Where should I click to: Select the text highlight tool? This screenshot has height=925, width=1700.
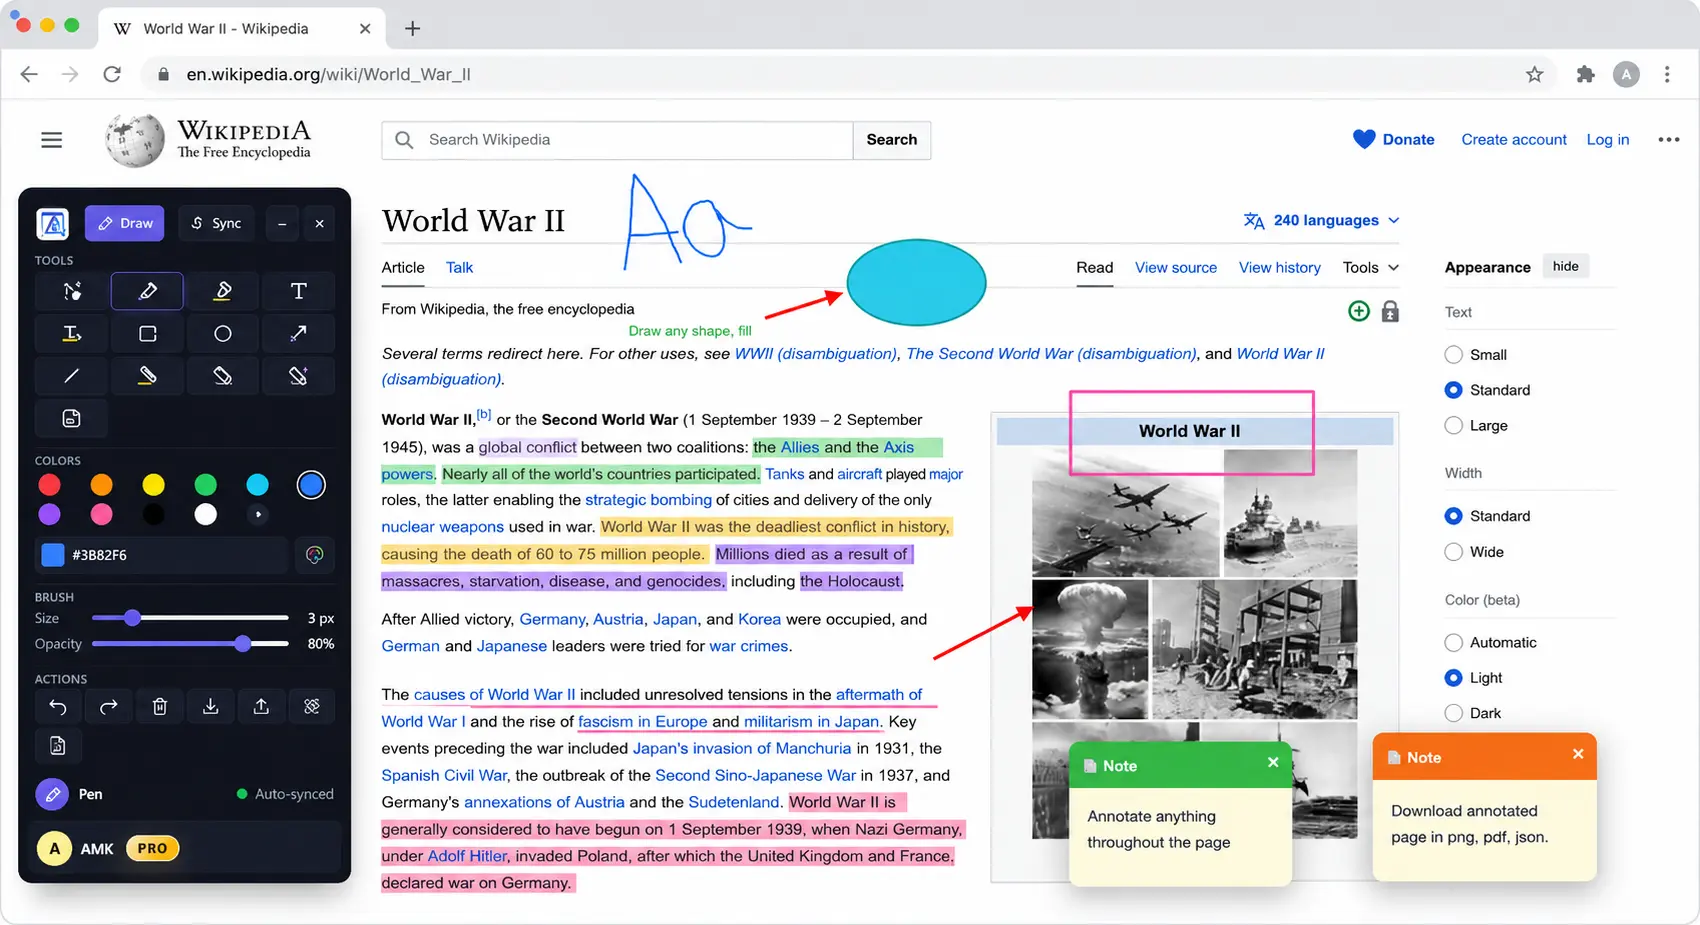click(72, 334)
